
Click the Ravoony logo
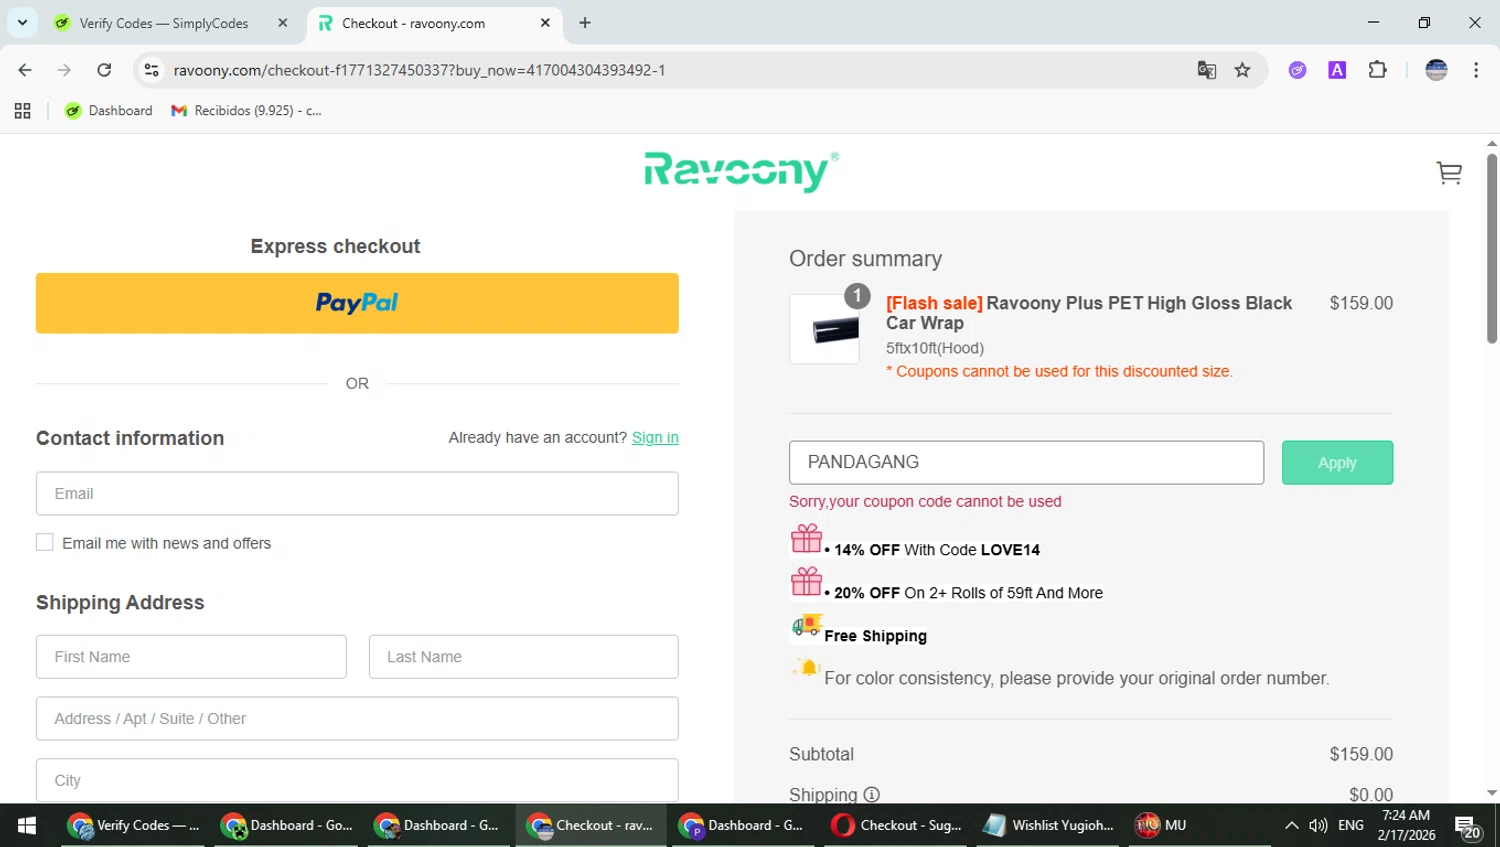[741, 171]
